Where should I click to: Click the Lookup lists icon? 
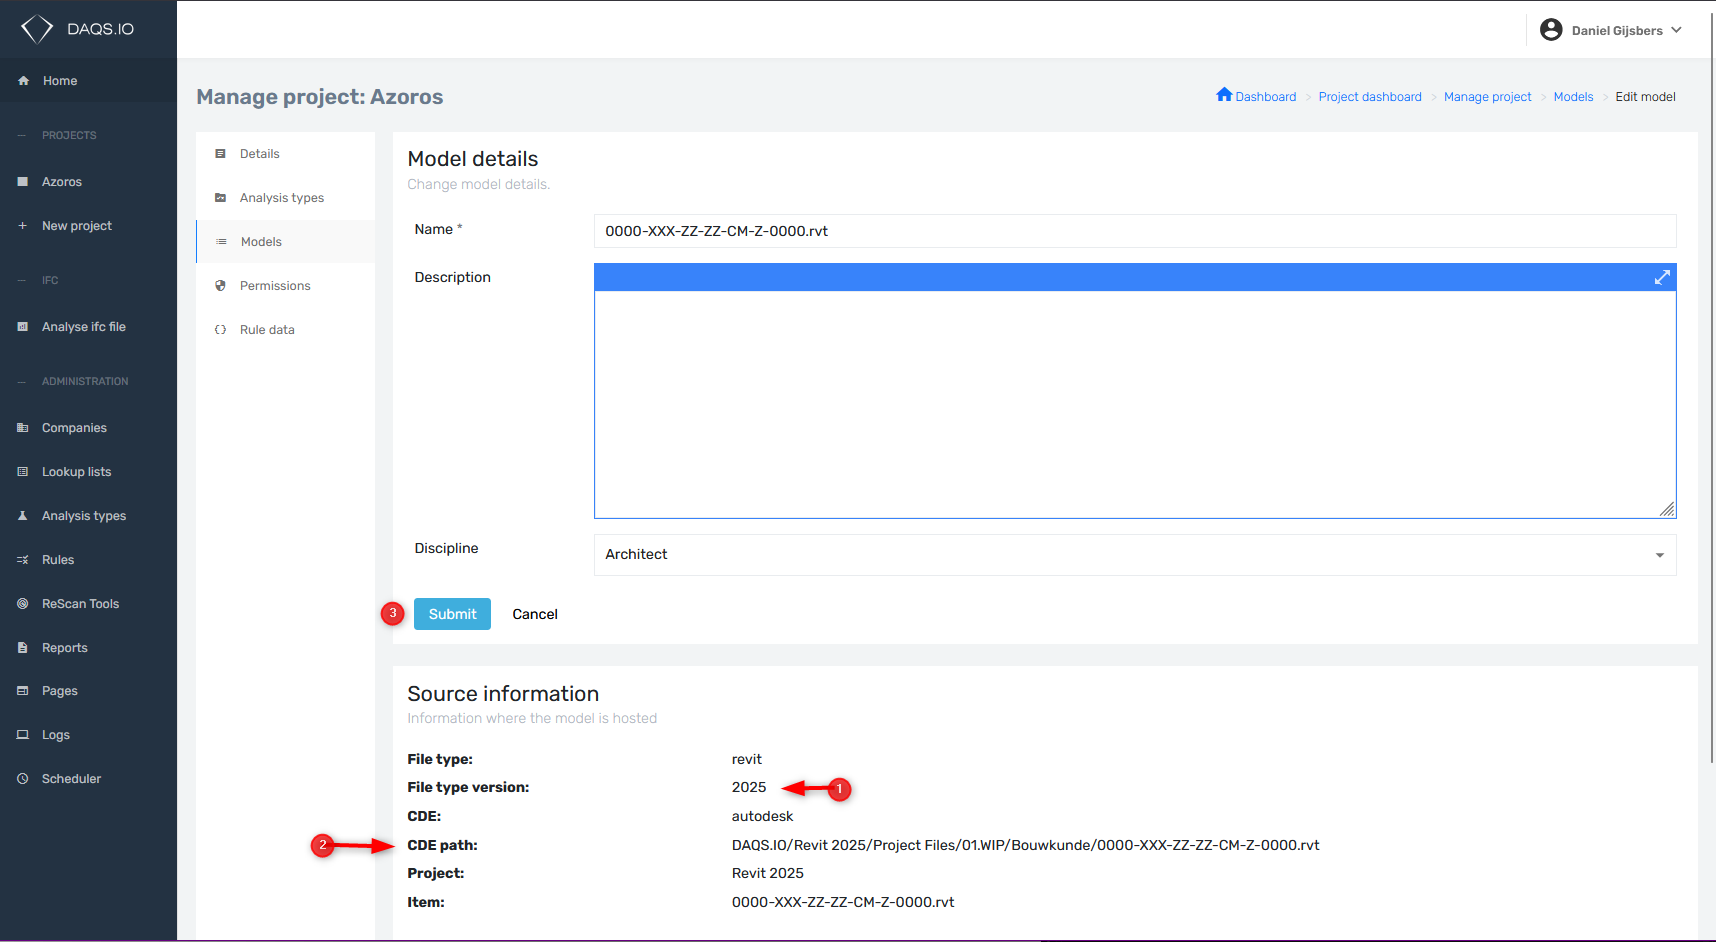[22, 472]
